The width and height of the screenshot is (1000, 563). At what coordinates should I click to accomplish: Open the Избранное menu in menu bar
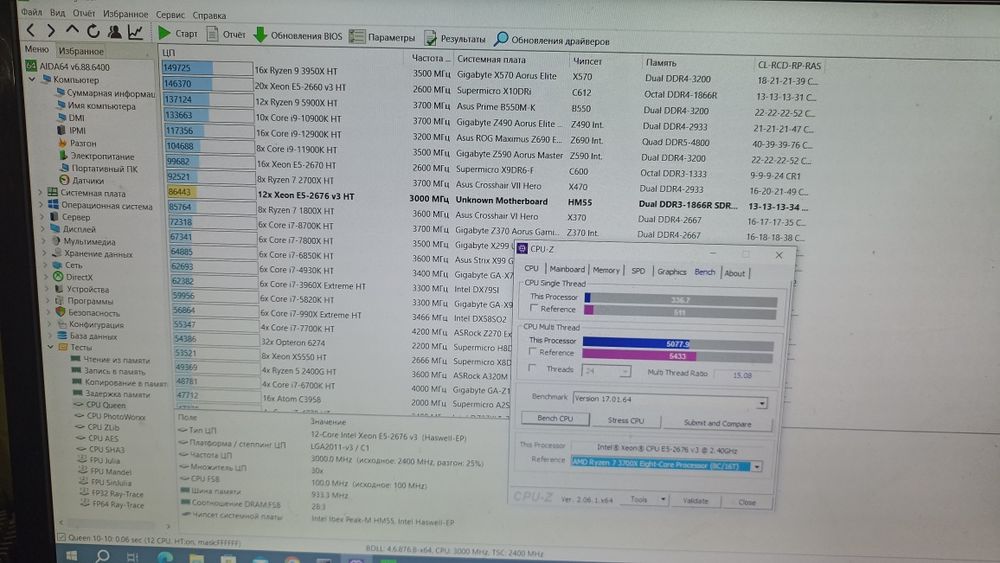point(125,13)
